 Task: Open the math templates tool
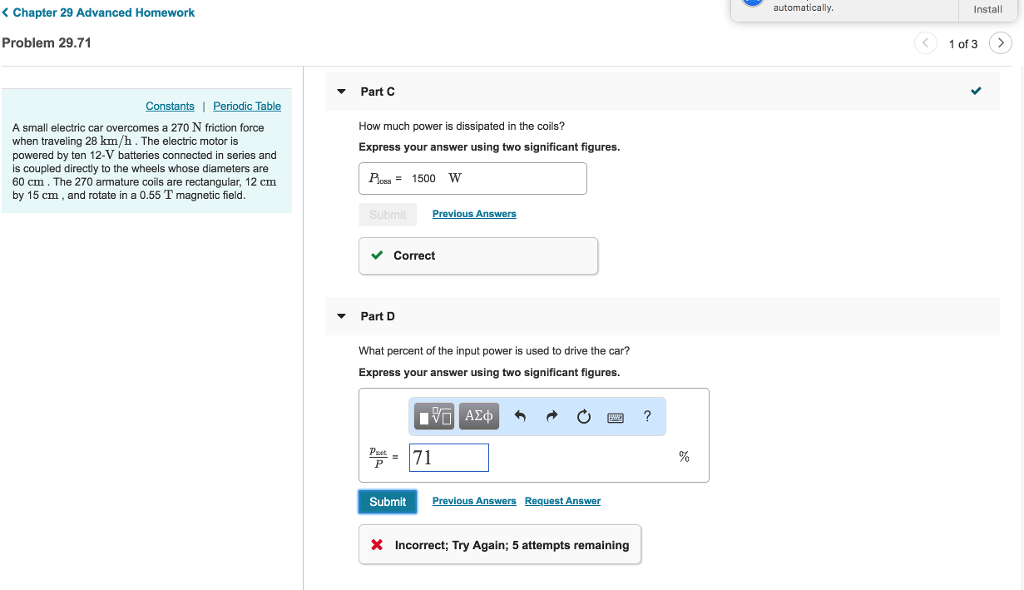(437, 416)
